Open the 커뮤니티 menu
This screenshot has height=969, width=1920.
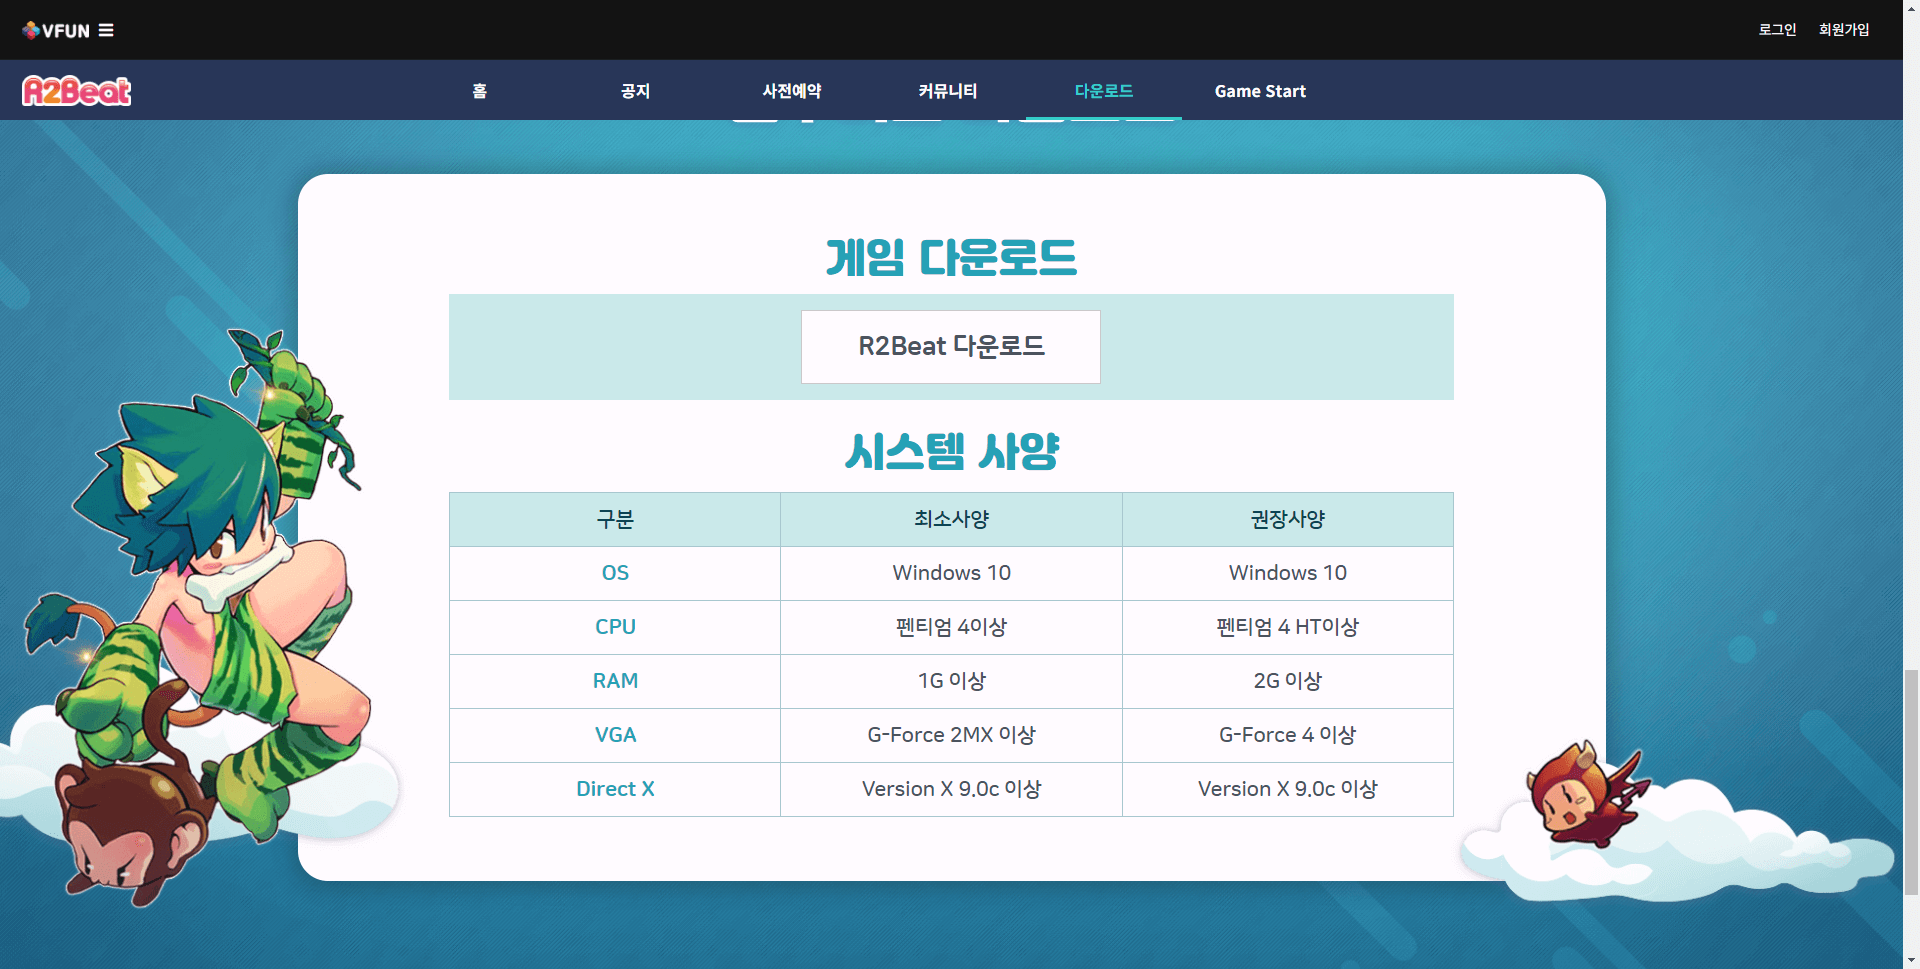point(948,91)
